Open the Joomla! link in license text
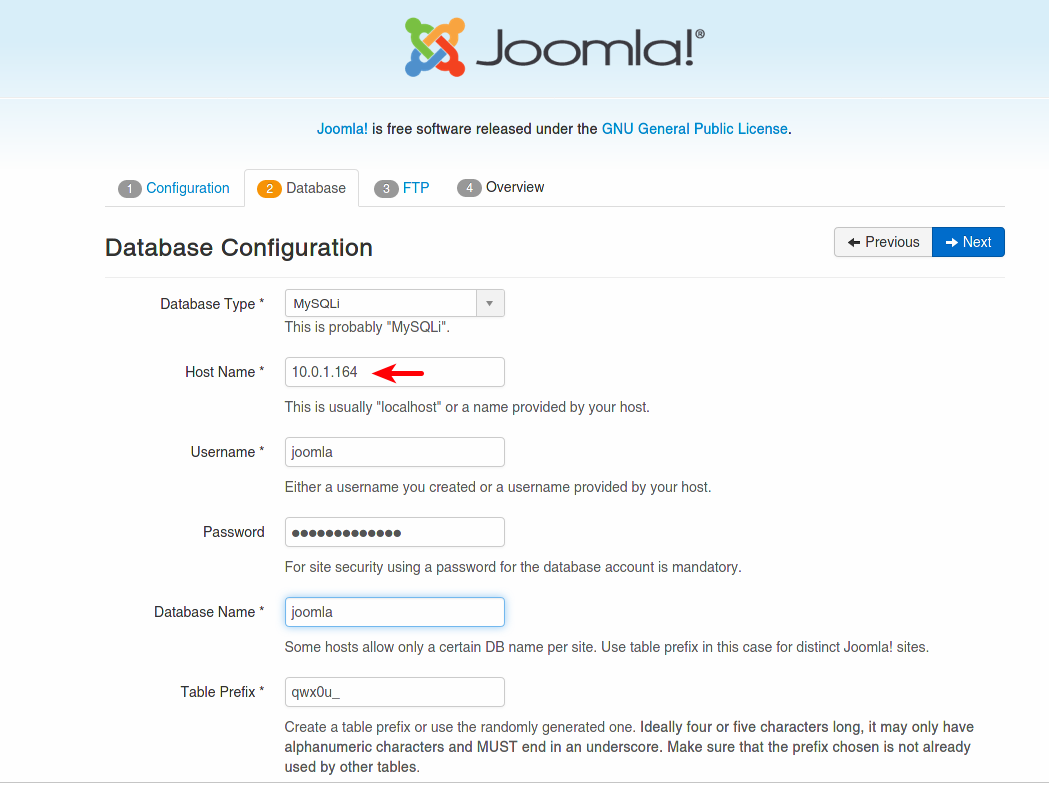 click(x=342, y=129)
